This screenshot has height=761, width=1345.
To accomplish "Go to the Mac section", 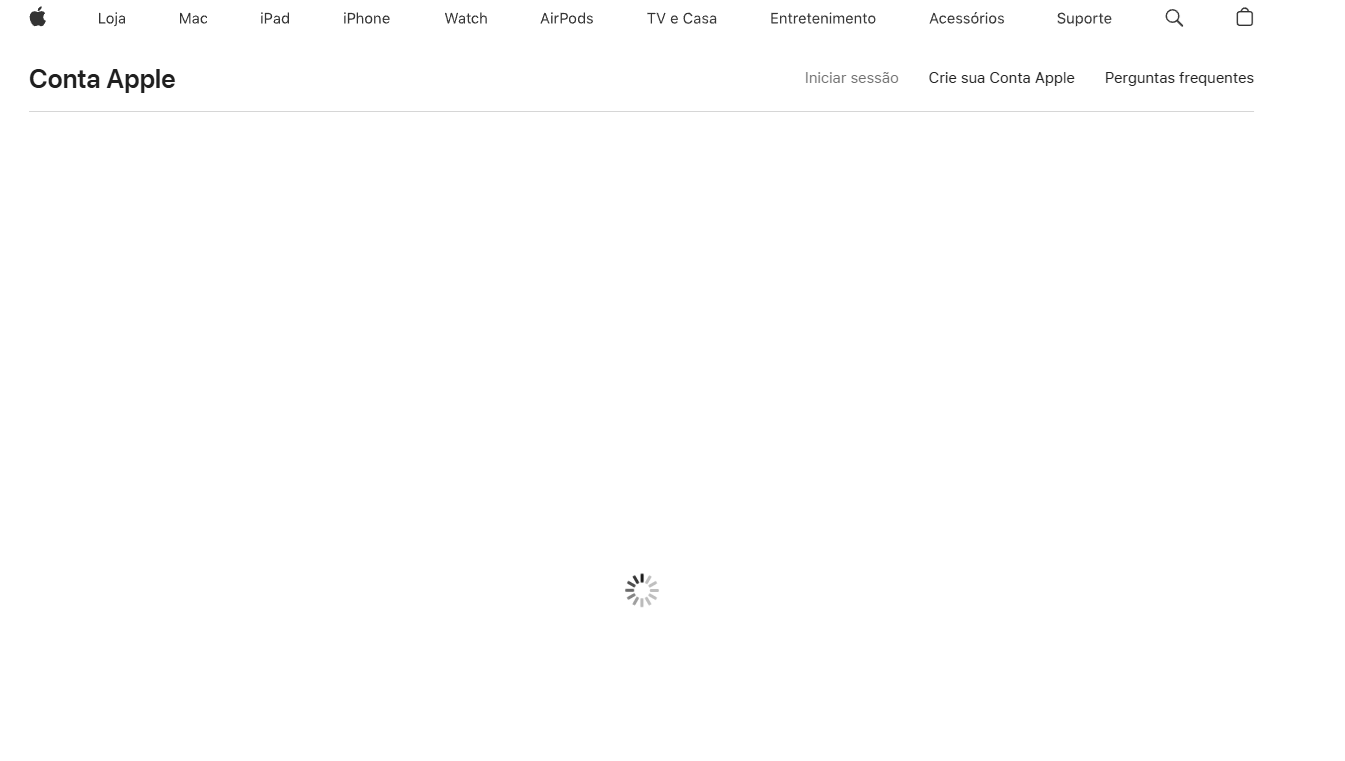I will point(193,19).
